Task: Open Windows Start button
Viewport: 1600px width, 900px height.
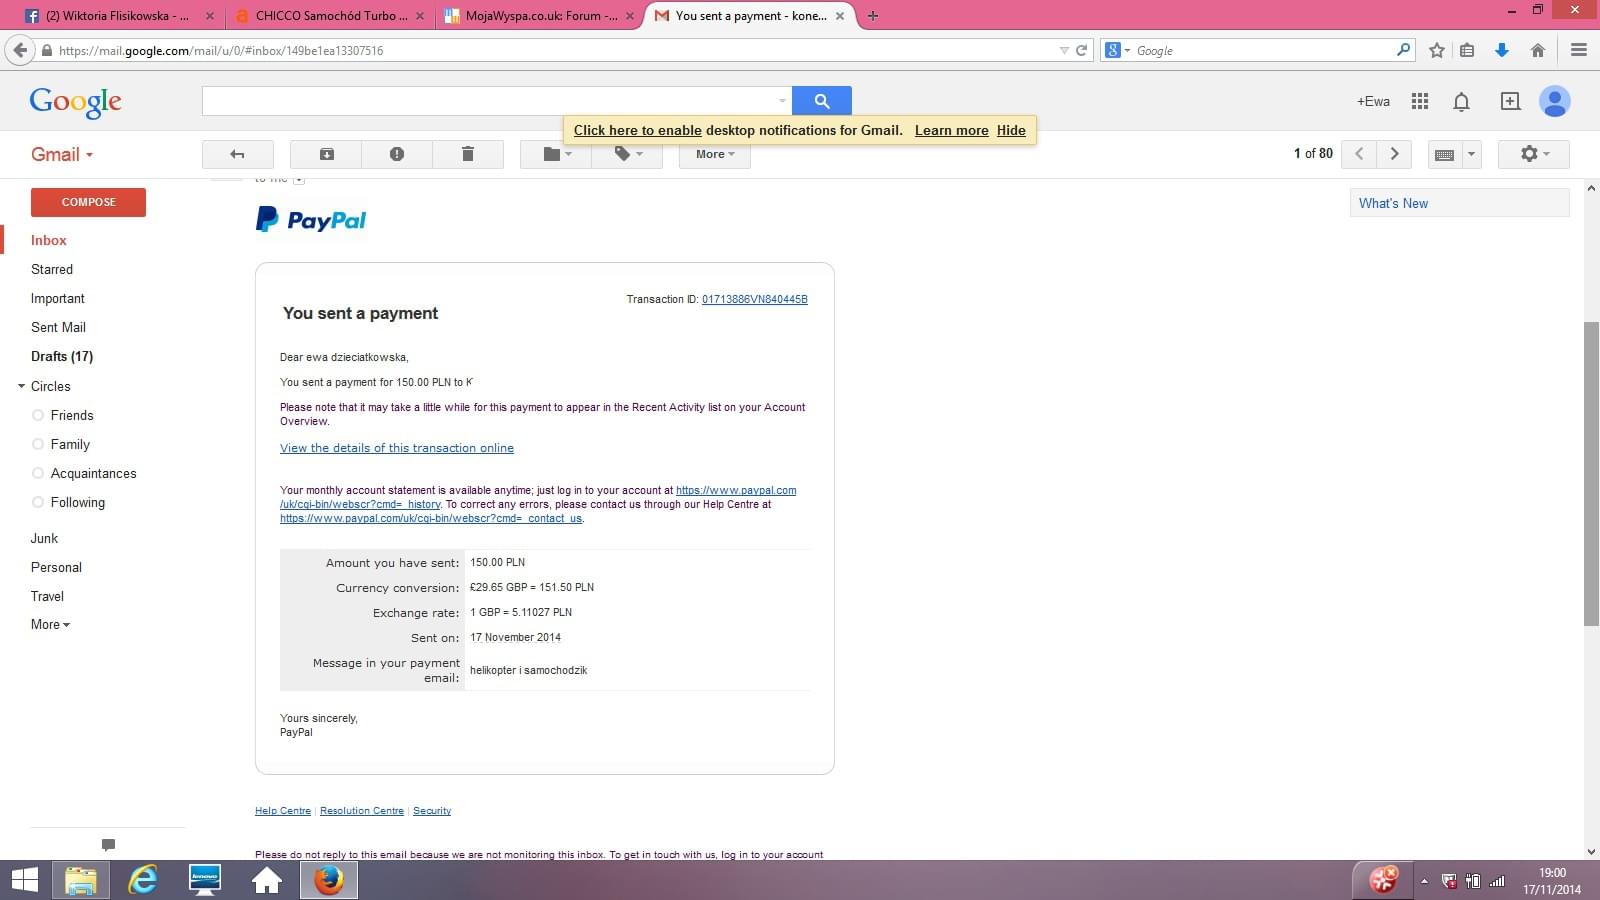Action: click(x=25, y=880)
